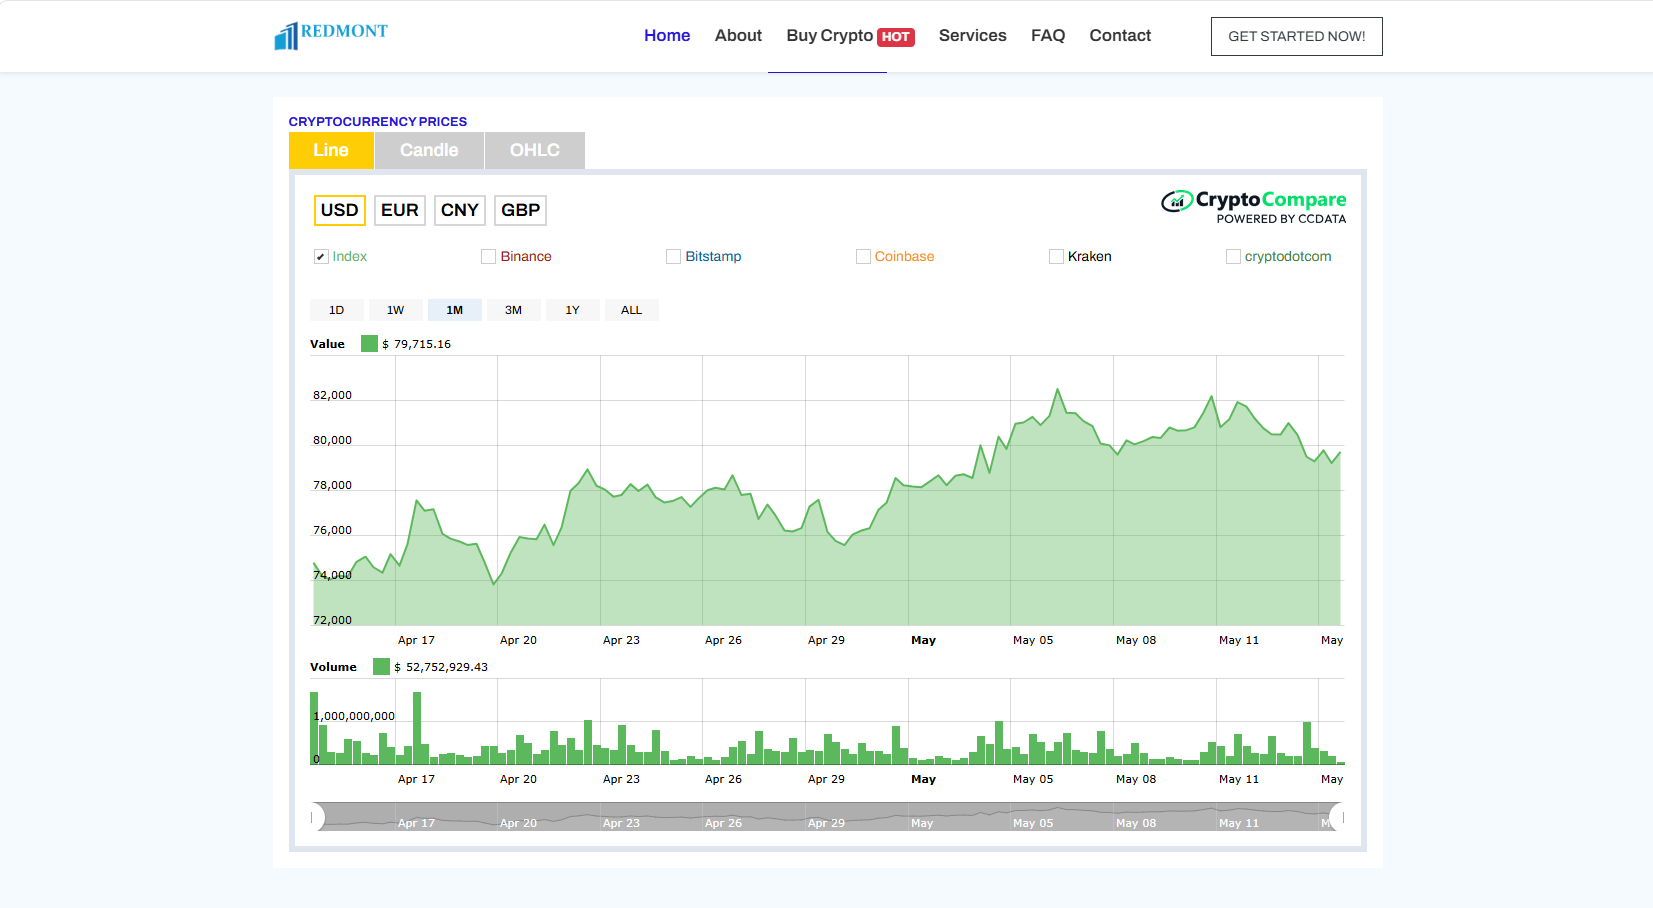Open the CryptoCompare logo link
Screen dimensions: 1653x908
pyautogui.click(x=1253, y=207)
